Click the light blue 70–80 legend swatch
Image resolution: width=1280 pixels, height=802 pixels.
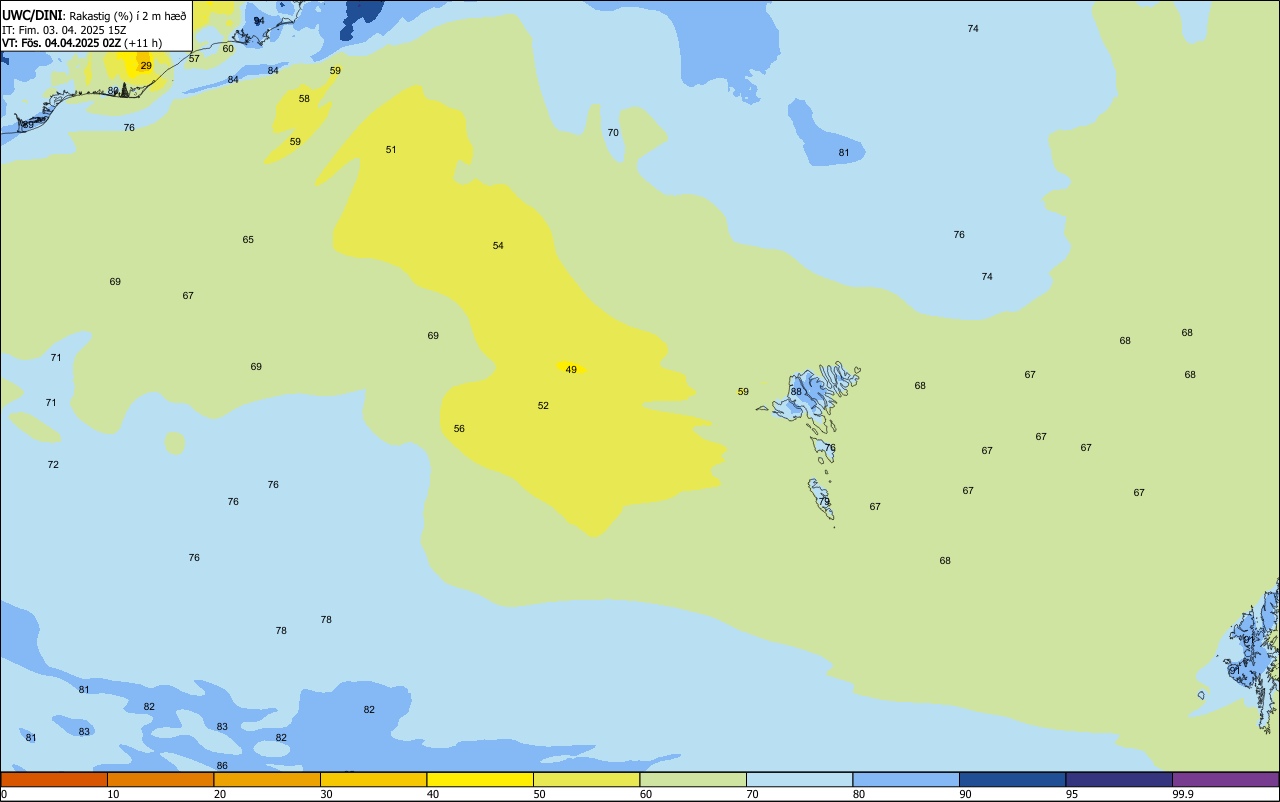pos(799,779)
